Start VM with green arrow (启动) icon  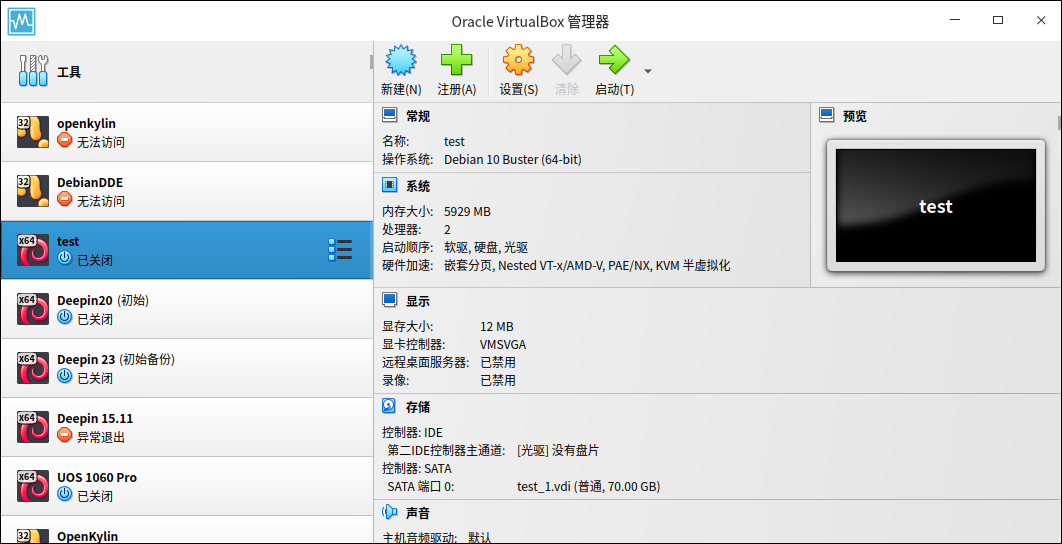[613, 62]
